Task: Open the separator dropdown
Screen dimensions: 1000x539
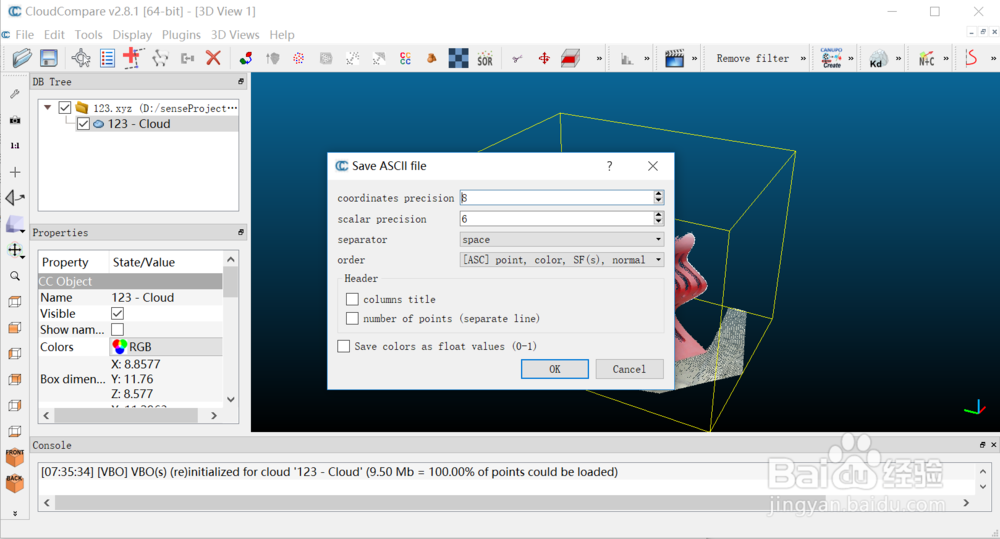Action: point(562,240)
